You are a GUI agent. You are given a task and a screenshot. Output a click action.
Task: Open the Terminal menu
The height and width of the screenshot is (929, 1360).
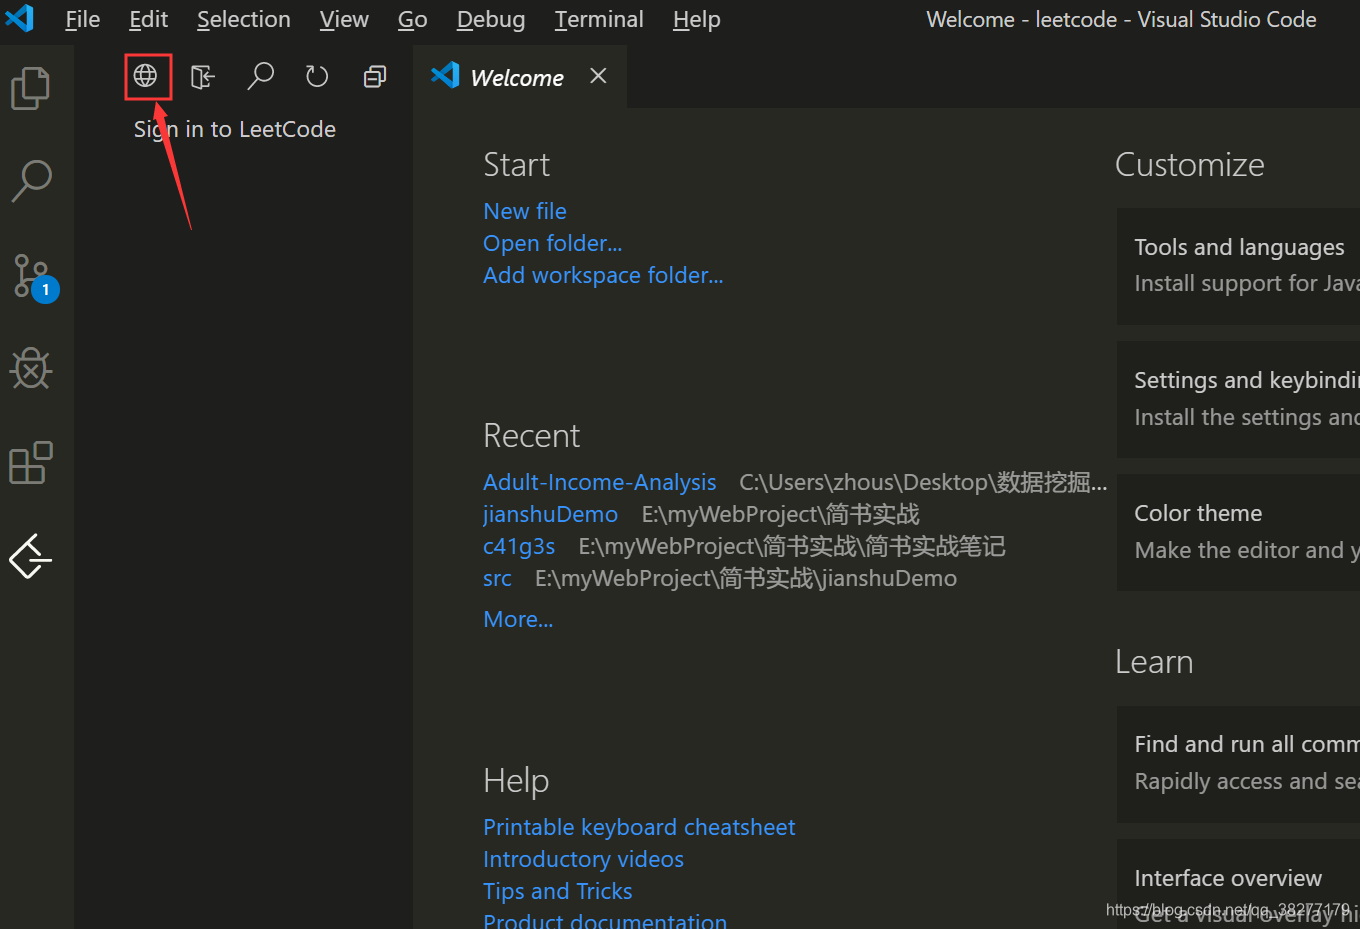598,19
